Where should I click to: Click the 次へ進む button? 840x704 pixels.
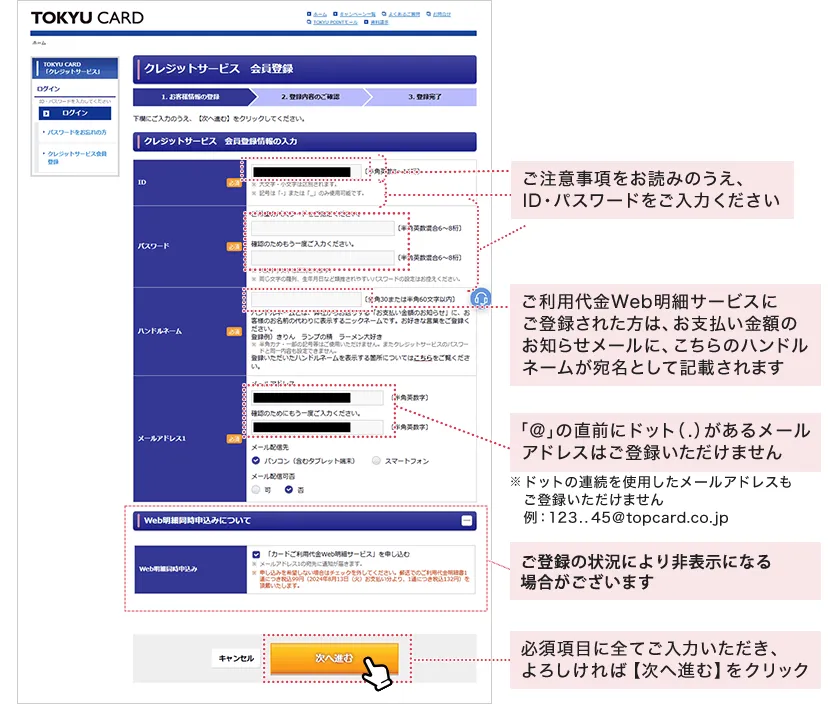333,659
